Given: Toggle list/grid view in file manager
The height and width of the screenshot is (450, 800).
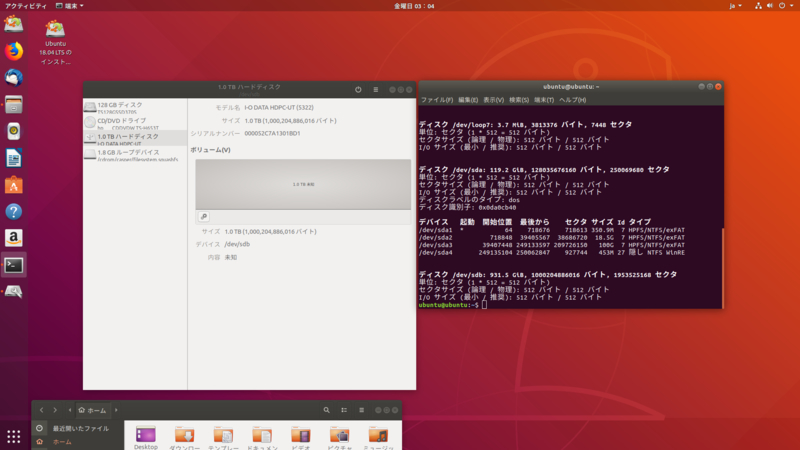Looking at the screenshot, I should pyautogui.click(x=344, y=410).
